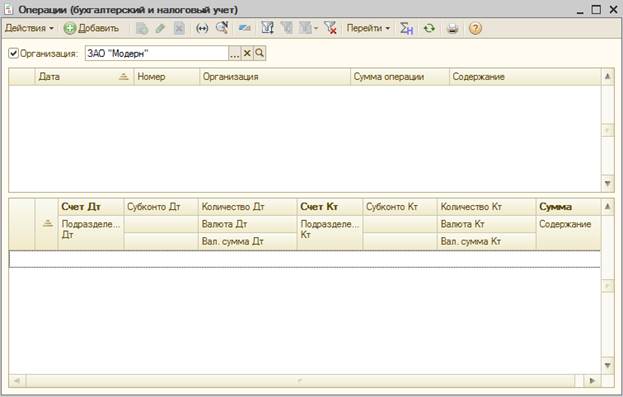Click the operations list vertical scrollbar thumb

pyautogui.click(x=608, y=130)
